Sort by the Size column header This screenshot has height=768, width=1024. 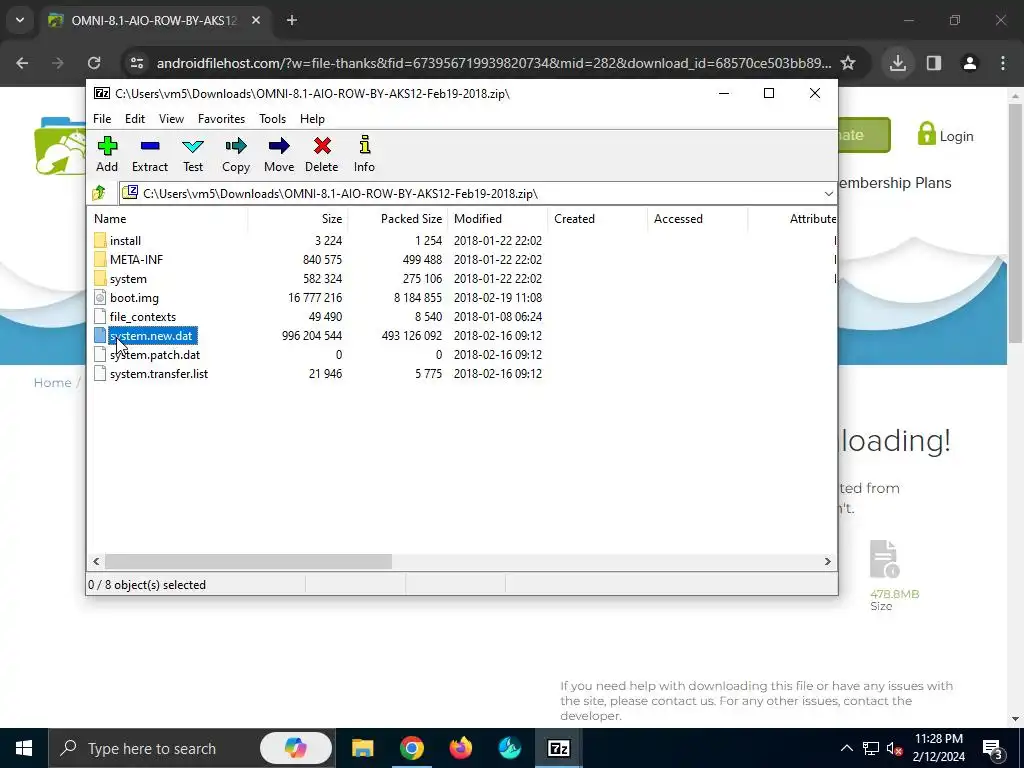pyautogui.click(x=298, y=219)
